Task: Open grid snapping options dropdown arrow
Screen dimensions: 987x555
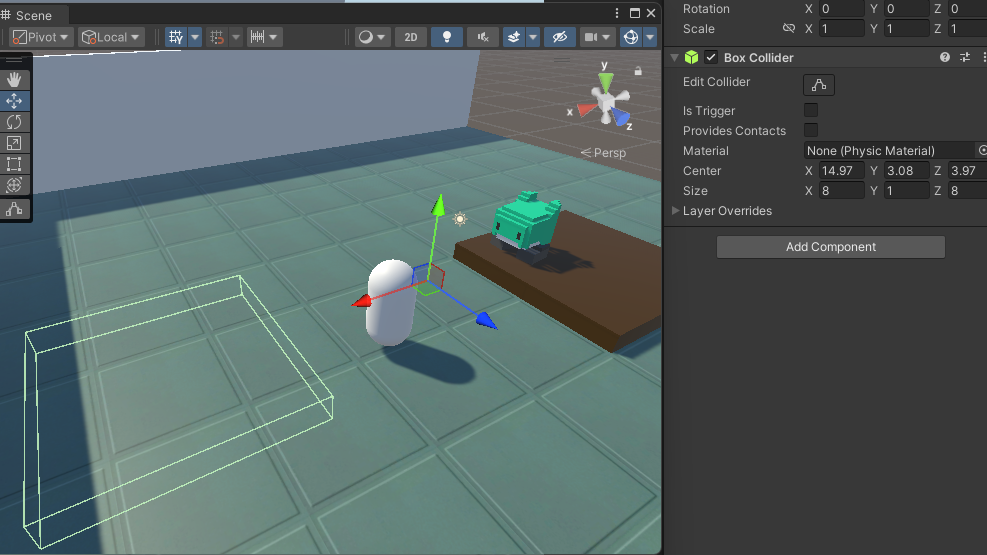Action: (235, 37)
